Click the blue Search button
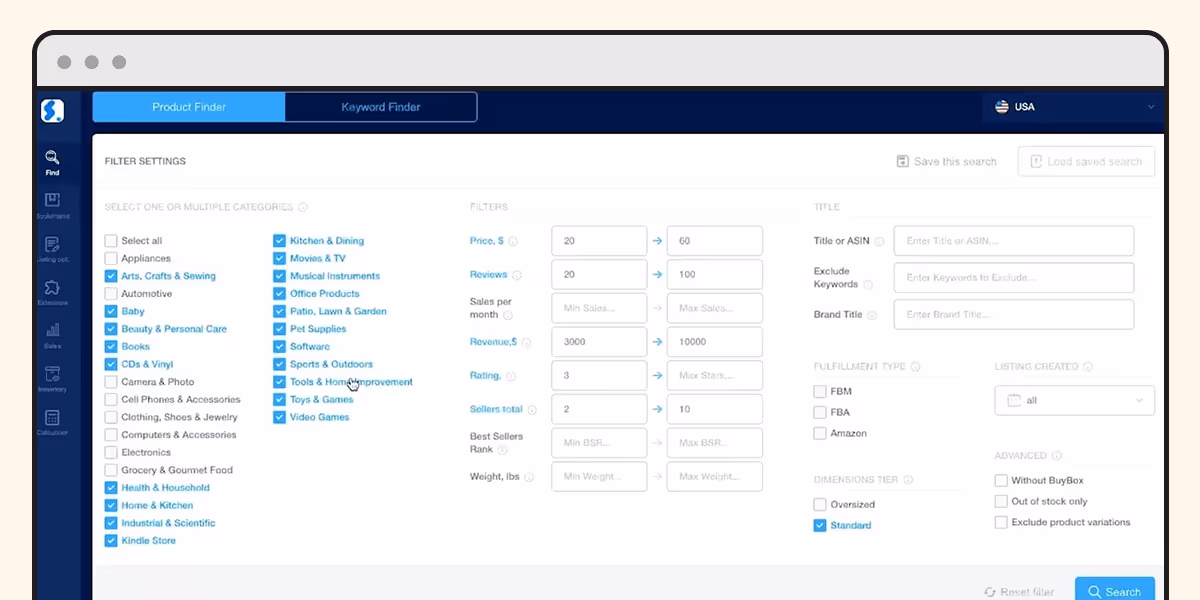1200x600 pixels. pyautogui.click(x=1115, y=591)
